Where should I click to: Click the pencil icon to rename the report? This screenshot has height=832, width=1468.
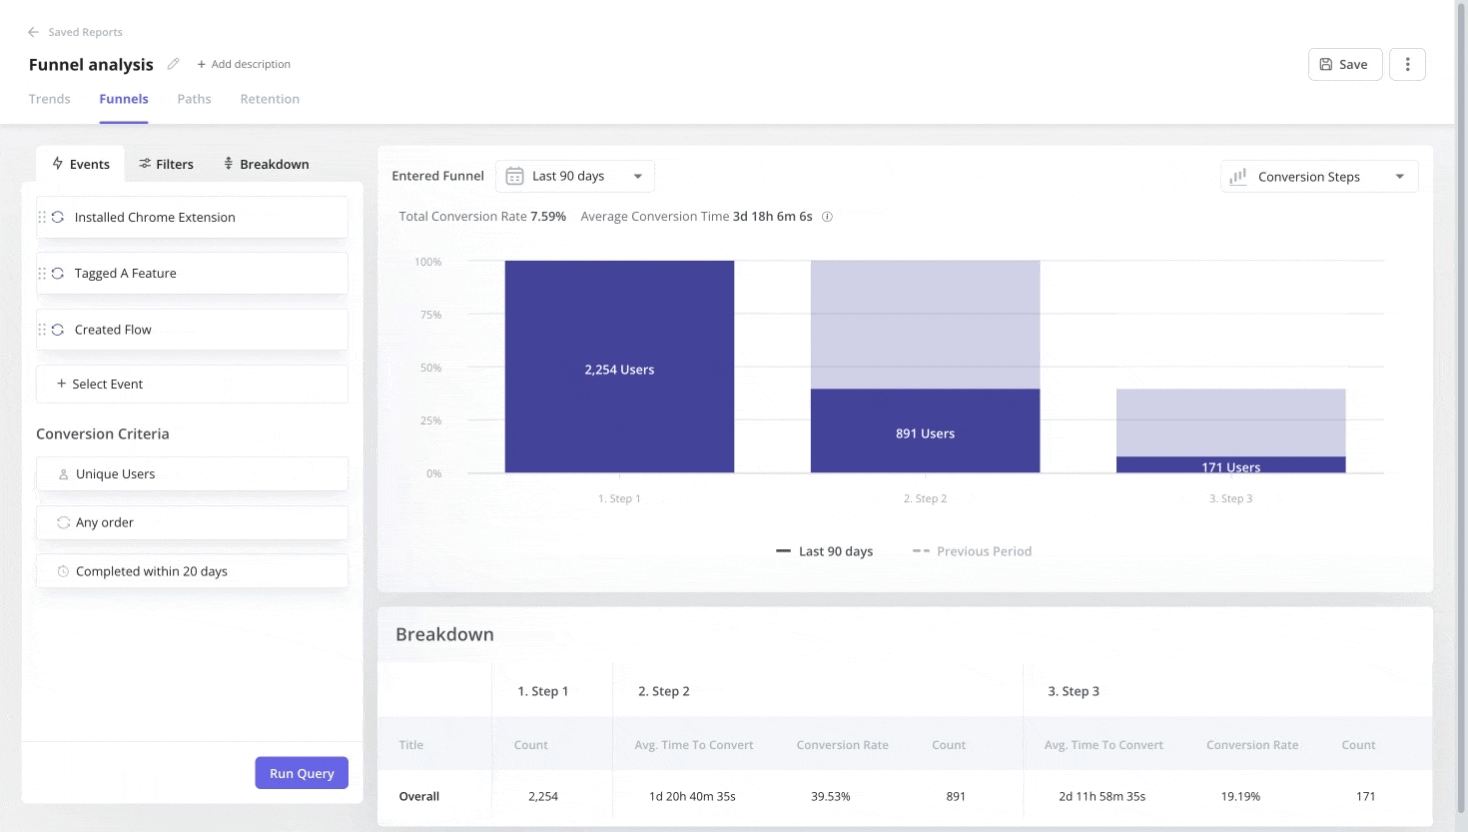172,64
